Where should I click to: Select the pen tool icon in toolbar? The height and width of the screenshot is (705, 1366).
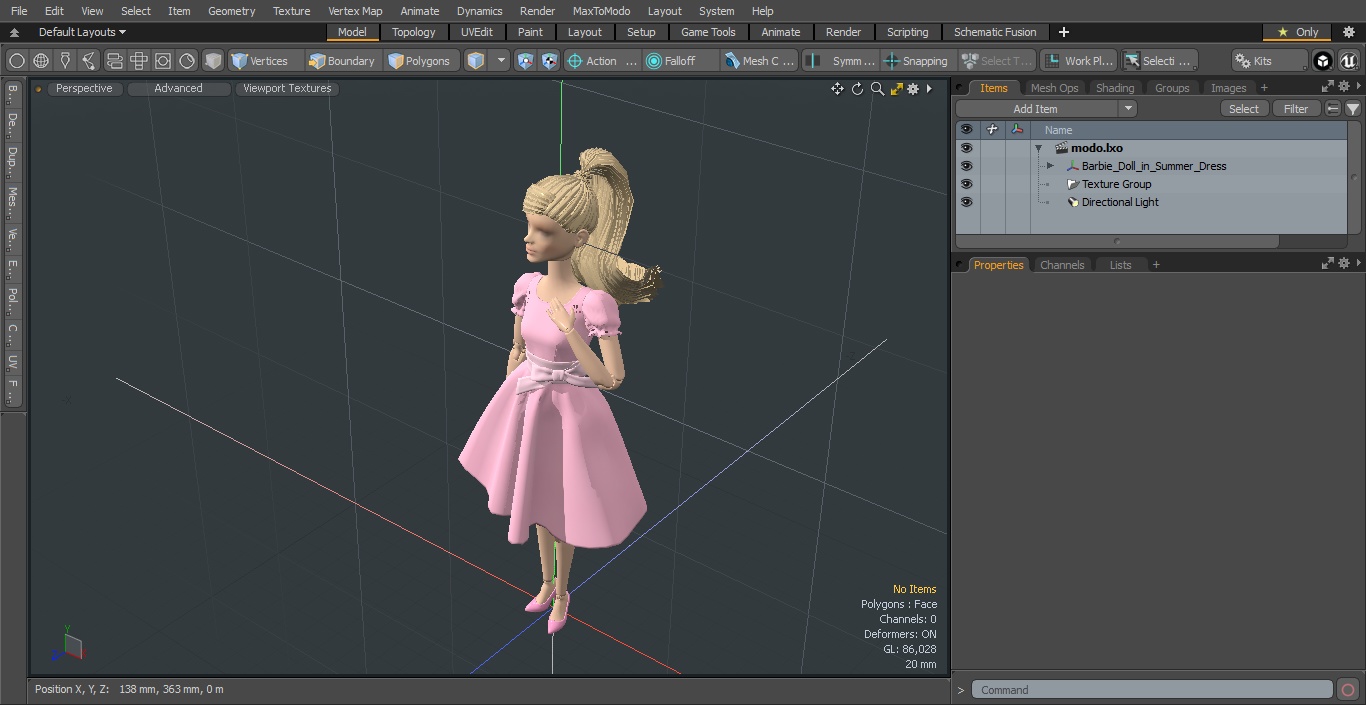[65, 61]
